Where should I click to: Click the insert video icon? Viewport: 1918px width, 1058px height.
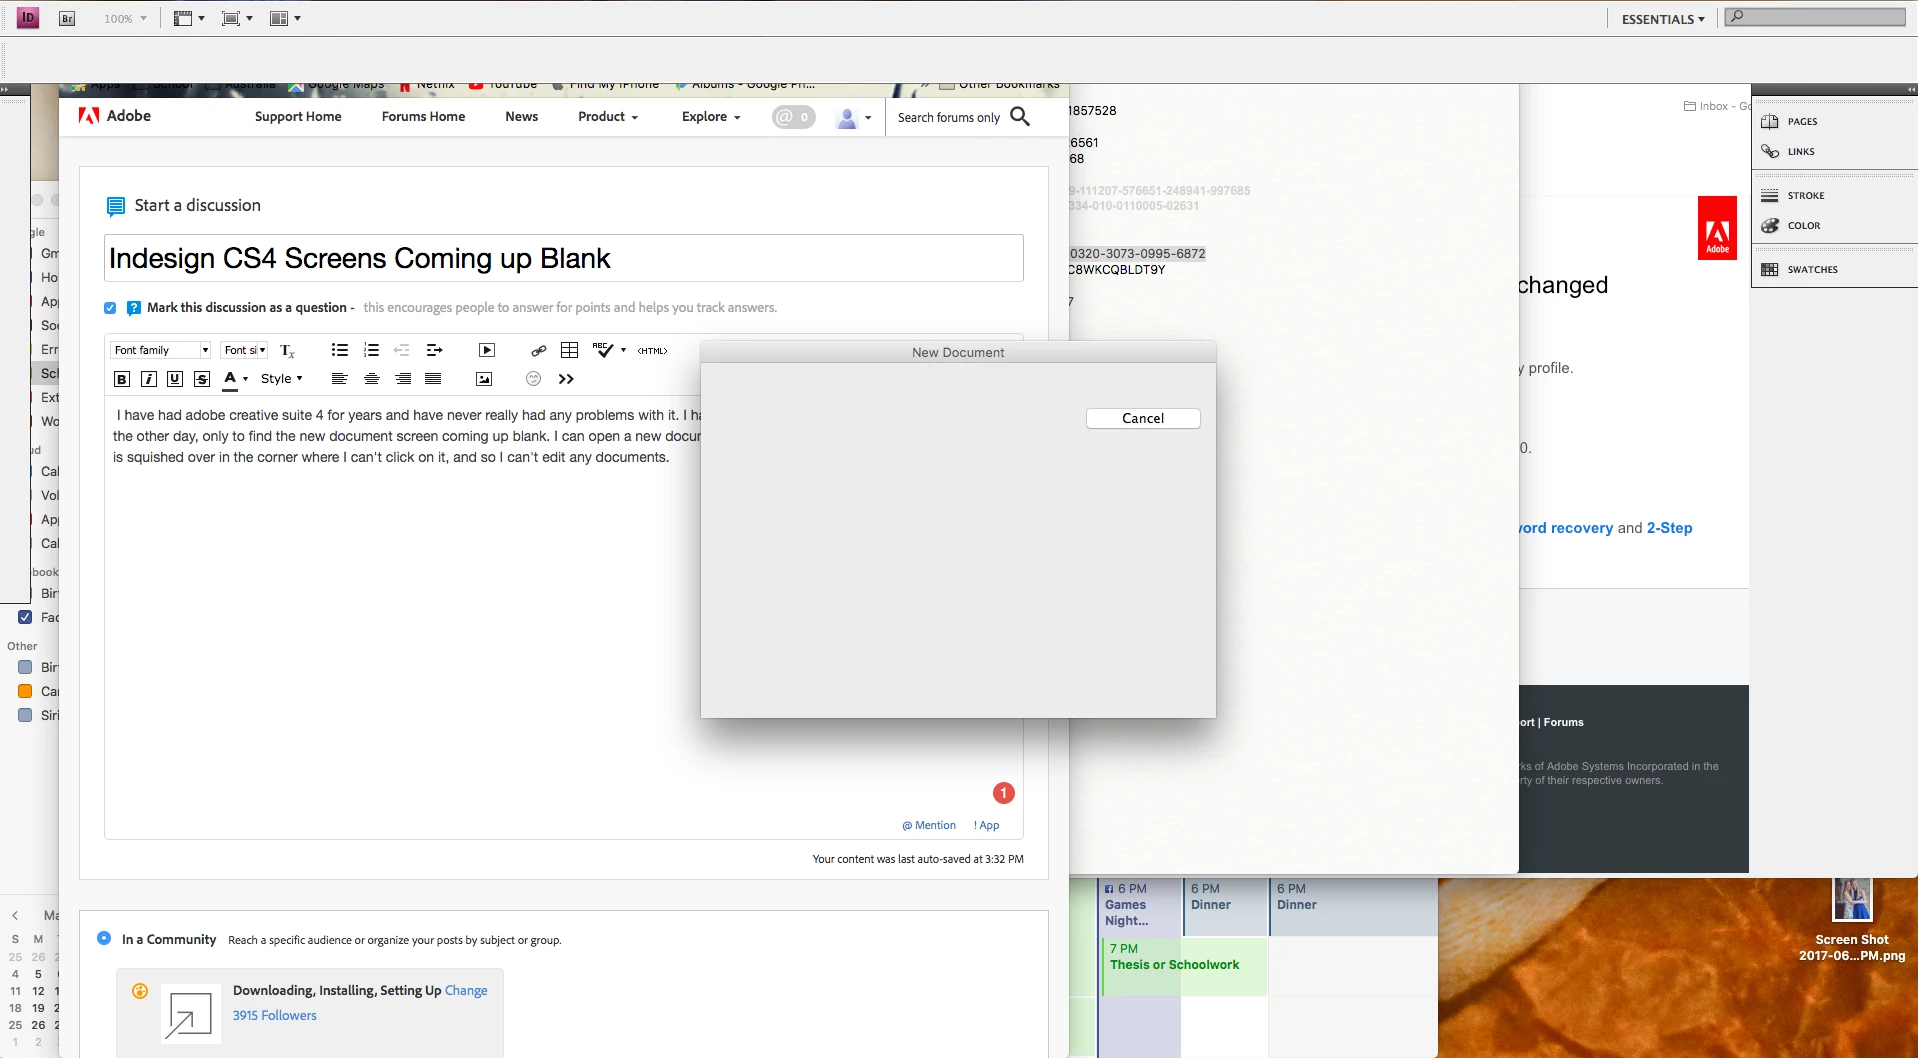(x=487, y=350)
